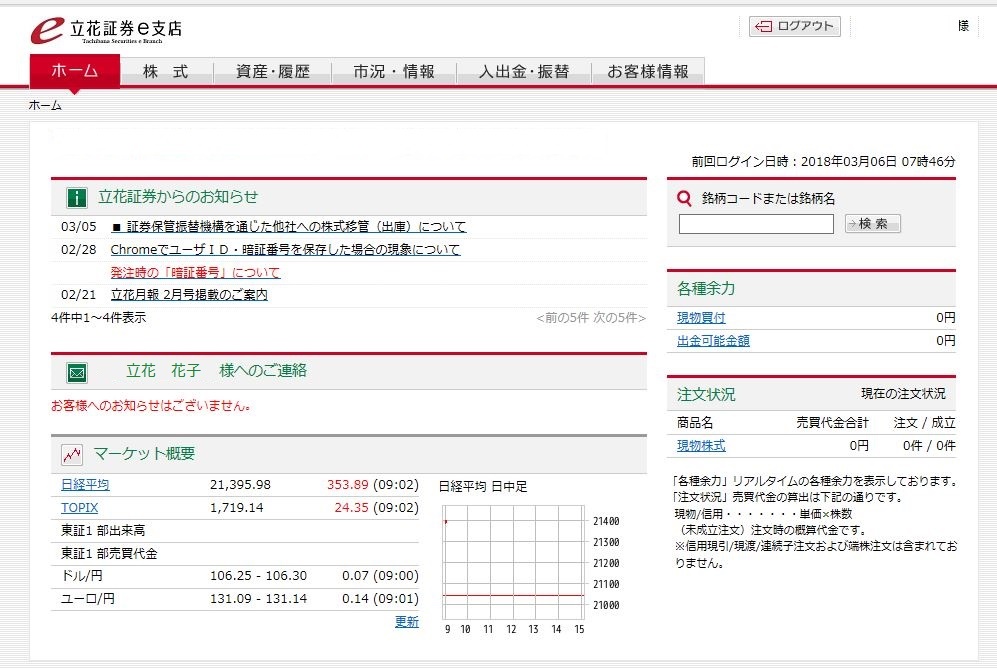Open the red 発注時の「暗証番号」について link
The image size is (997, 669).
195,272
